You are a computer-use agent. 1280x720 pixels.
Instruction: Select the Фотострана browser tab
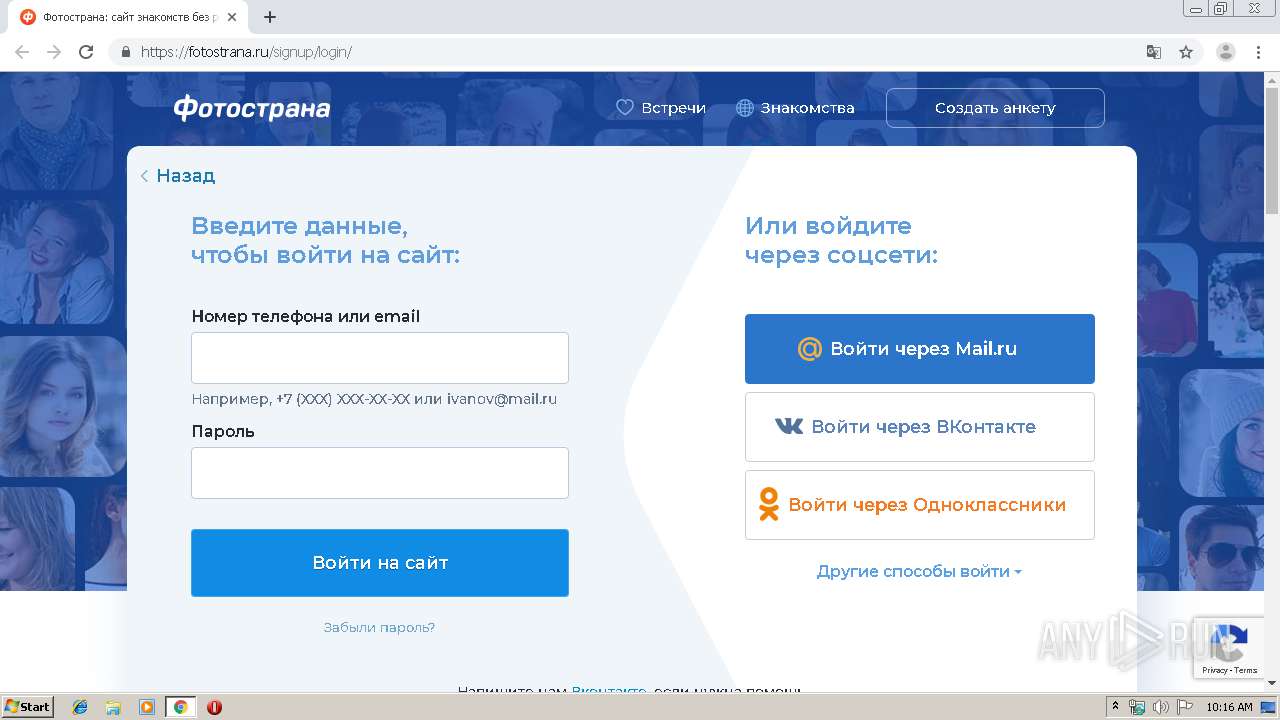click(128, 17)
